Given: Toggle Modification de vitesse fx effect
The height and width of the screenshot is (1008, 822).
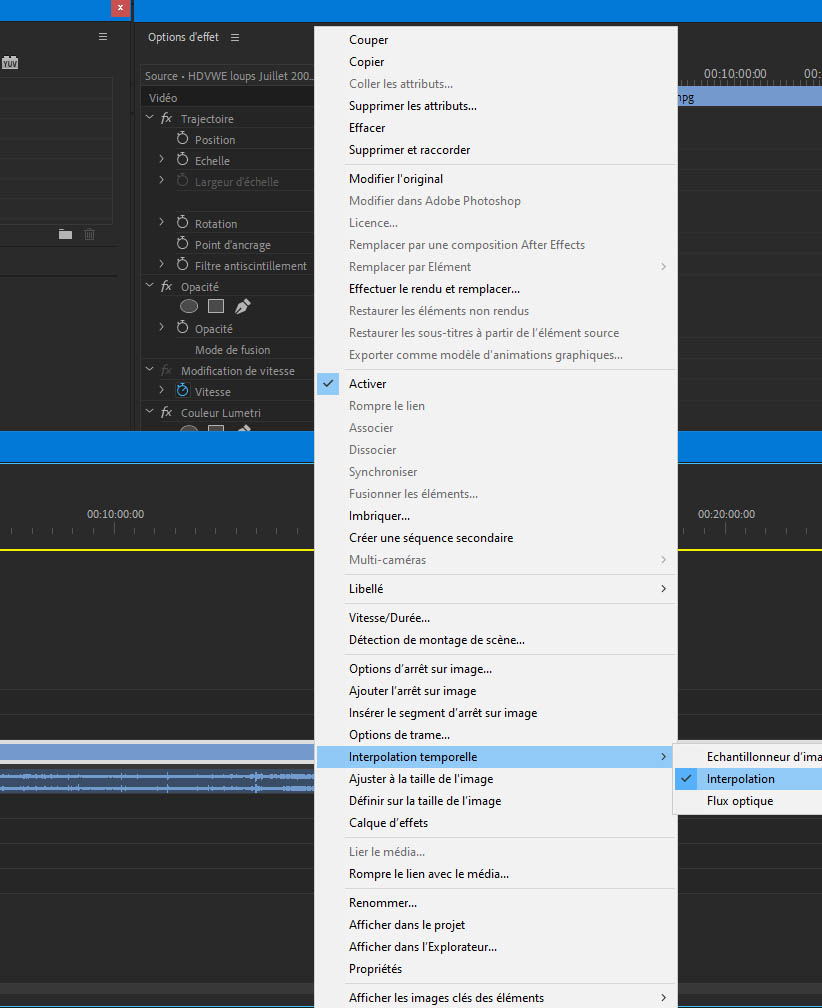Looking at the screenshot, I should pos(166,370).
